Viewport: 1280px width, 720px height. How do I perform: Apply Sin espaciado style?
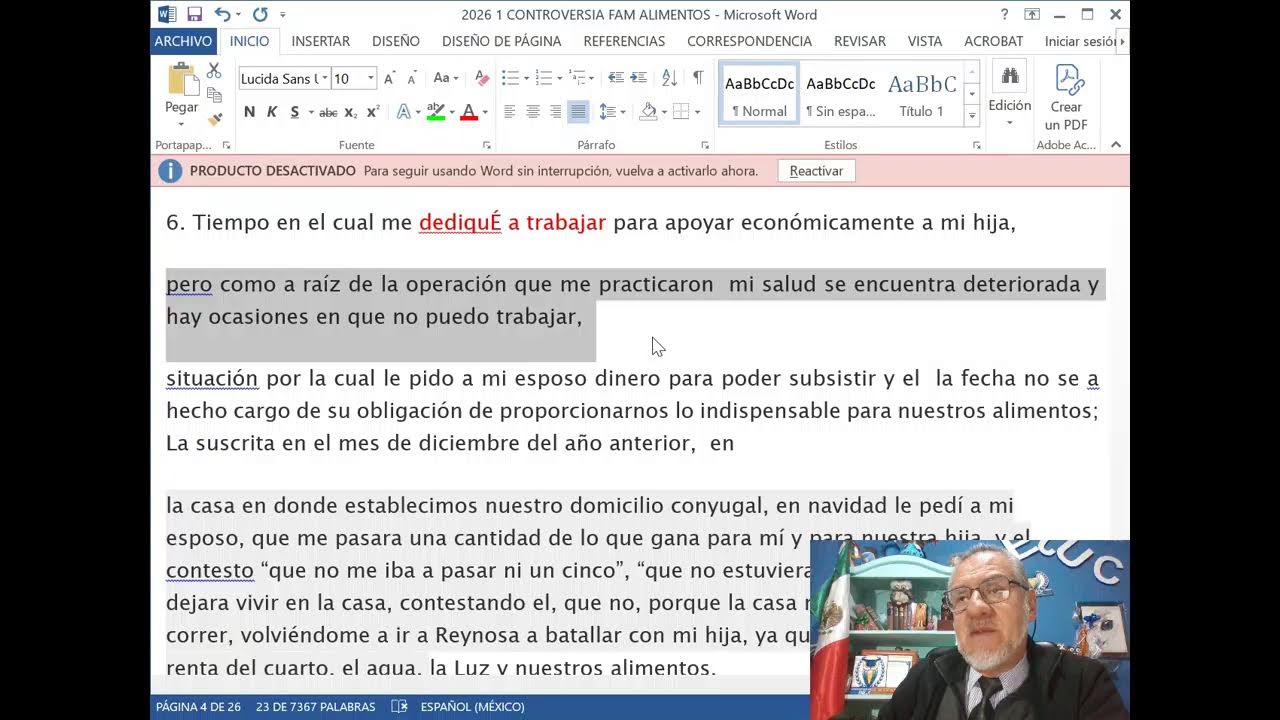(x=841, y=94)
